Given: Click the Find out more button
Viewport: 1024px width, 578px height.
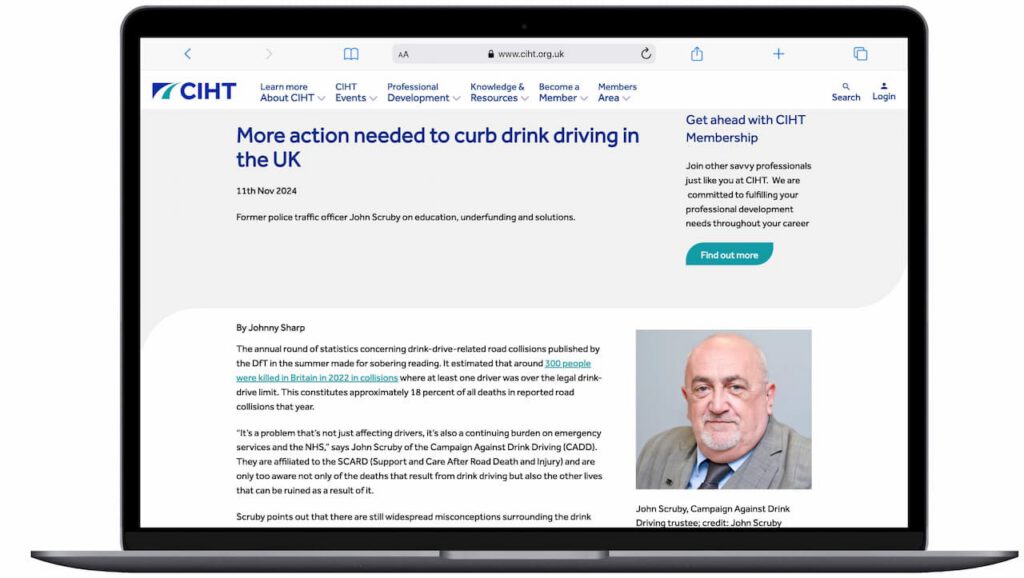Looking at the screenshot, I should click(729, 255).
